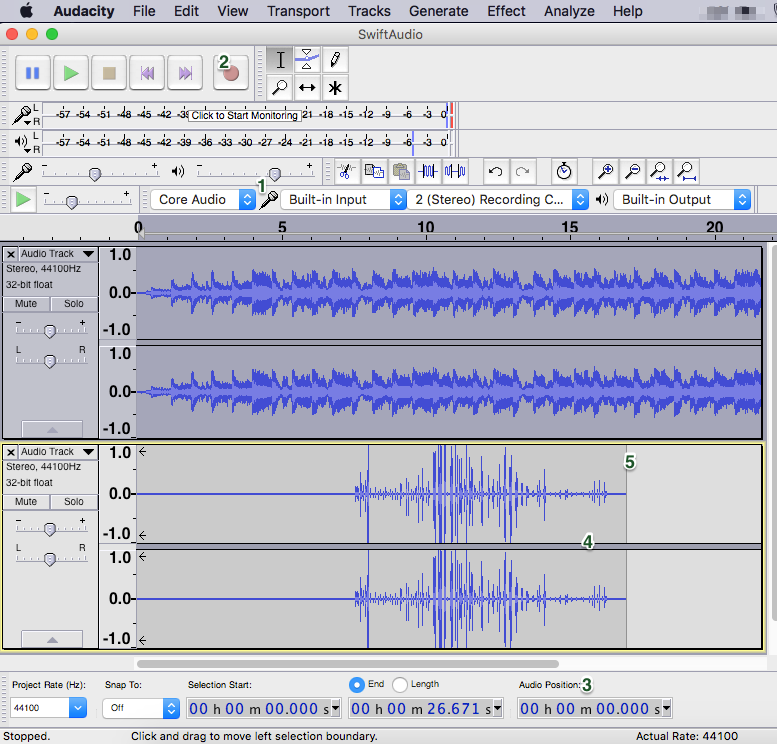This screenshot has width=777, height=744.
Task: Click the Zoom Out magnifier
Action: [633, 172]
